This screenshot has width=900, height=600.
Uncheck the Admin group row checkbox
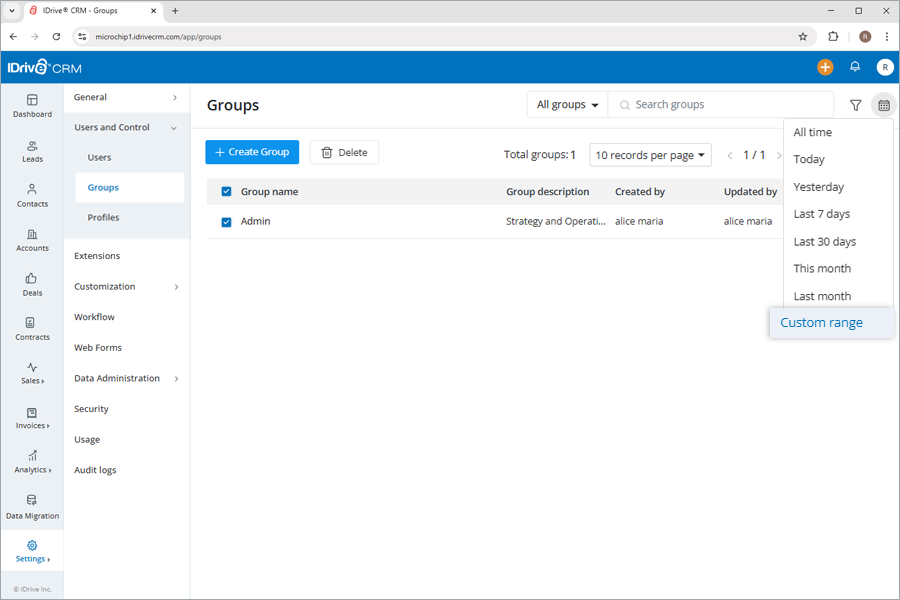[x=226, y=221]
